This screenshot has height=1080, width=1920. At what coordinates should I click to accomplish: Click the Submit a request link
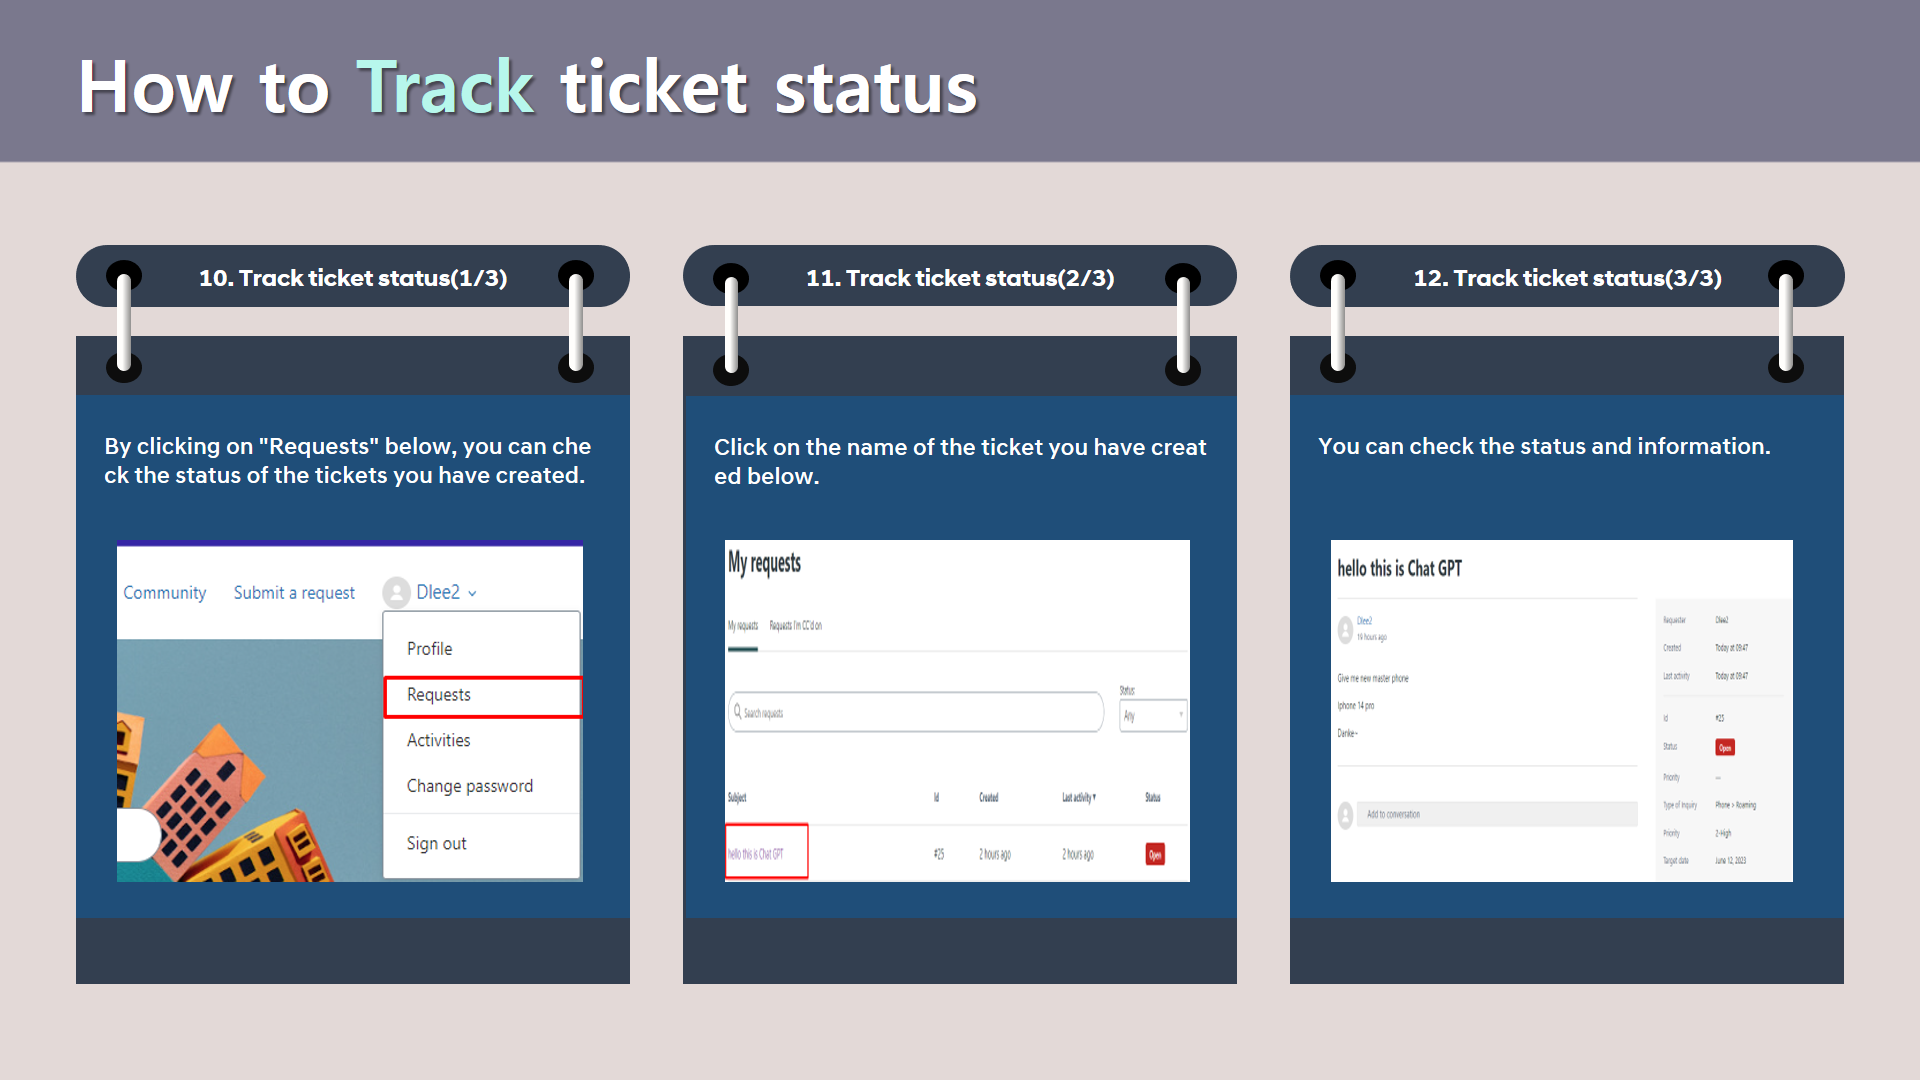coord(294,593)
